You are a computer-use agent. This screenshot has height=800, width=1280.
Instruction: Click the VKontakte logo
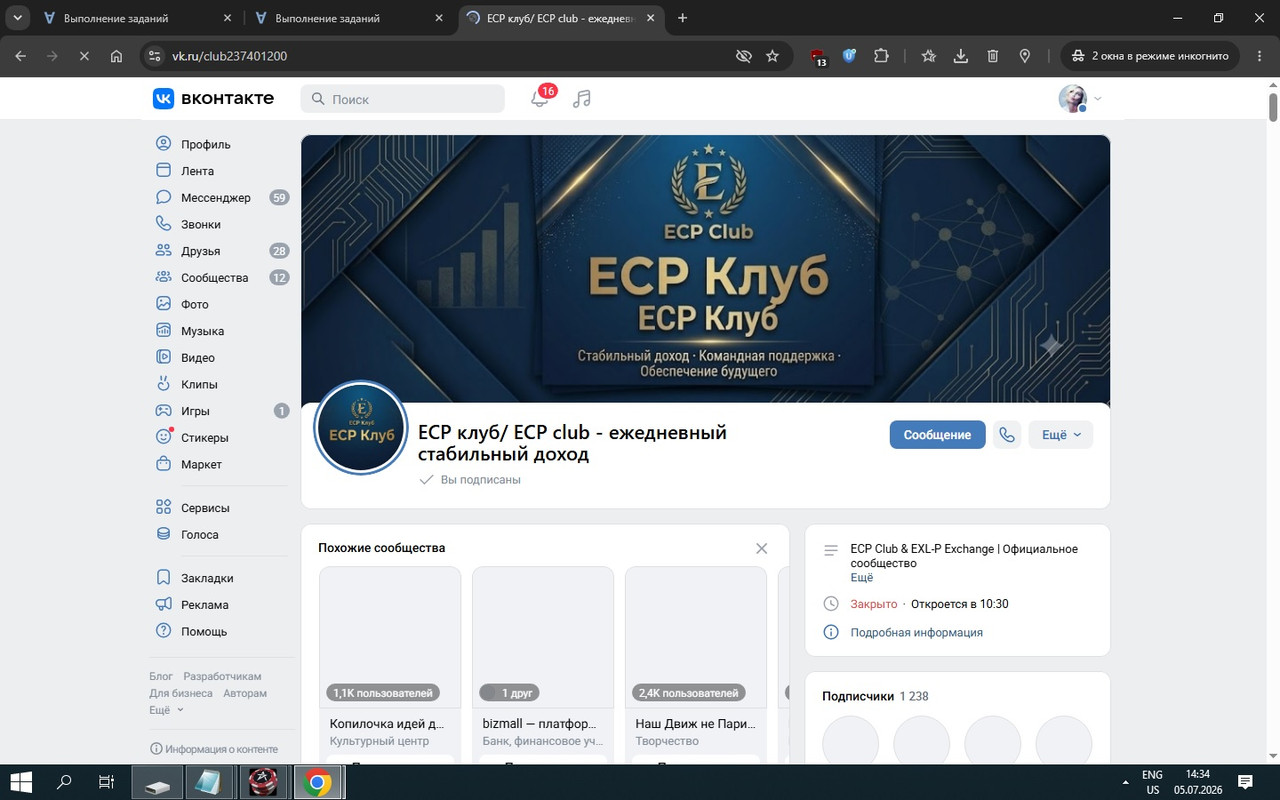[213, 98]
